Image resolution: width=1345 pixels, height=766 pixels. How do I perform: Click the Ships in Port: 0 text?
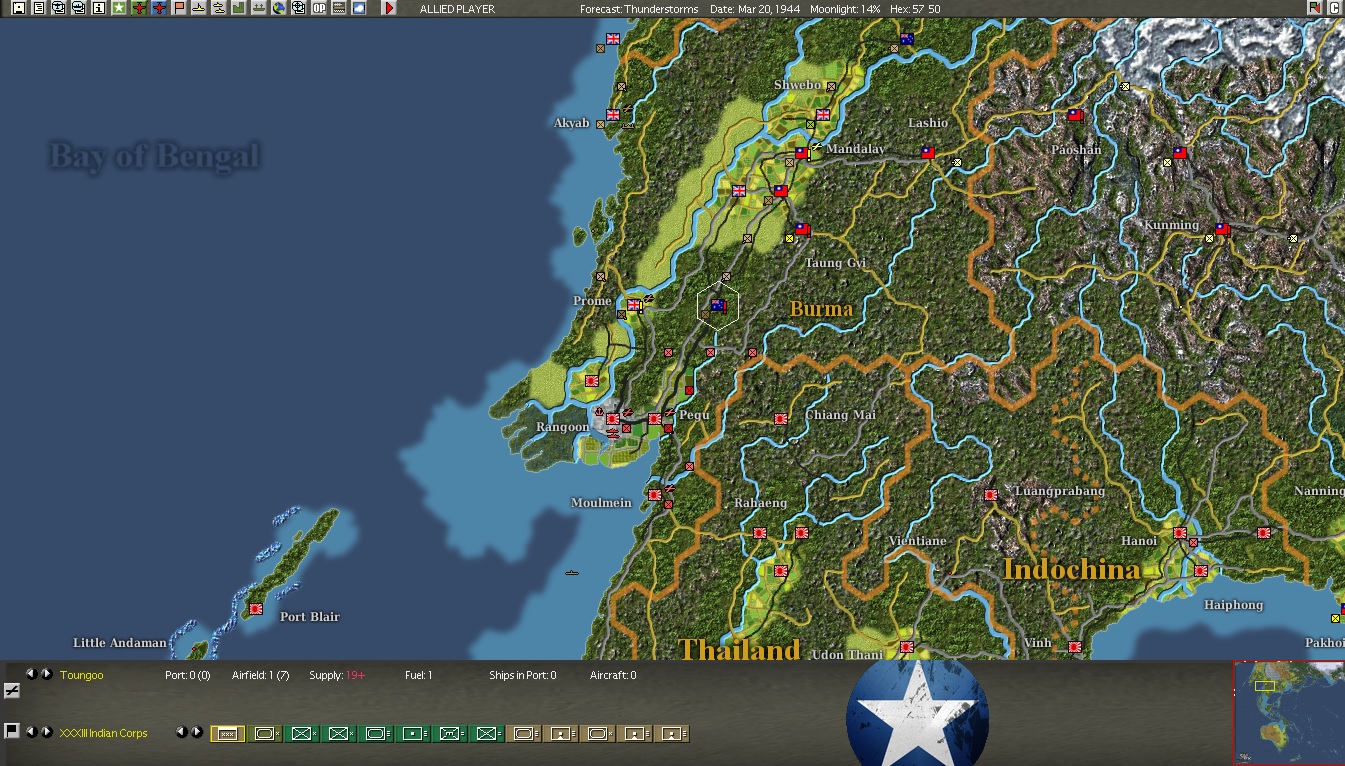coord(523,676)
